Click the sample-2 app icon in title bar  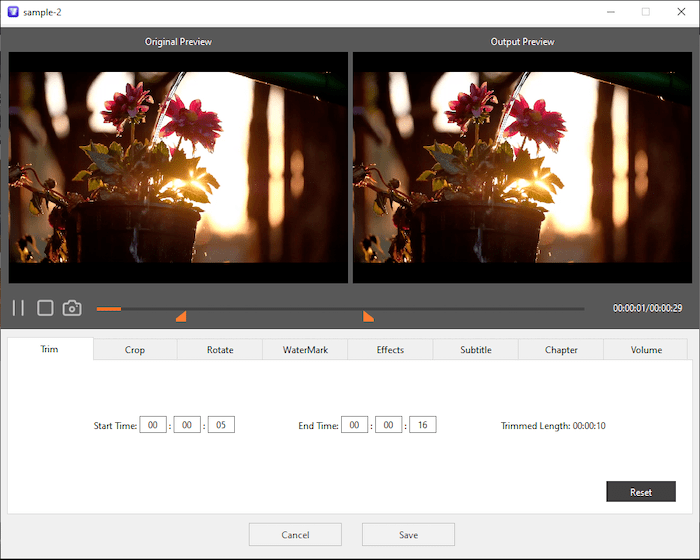[x=13, y=12]
